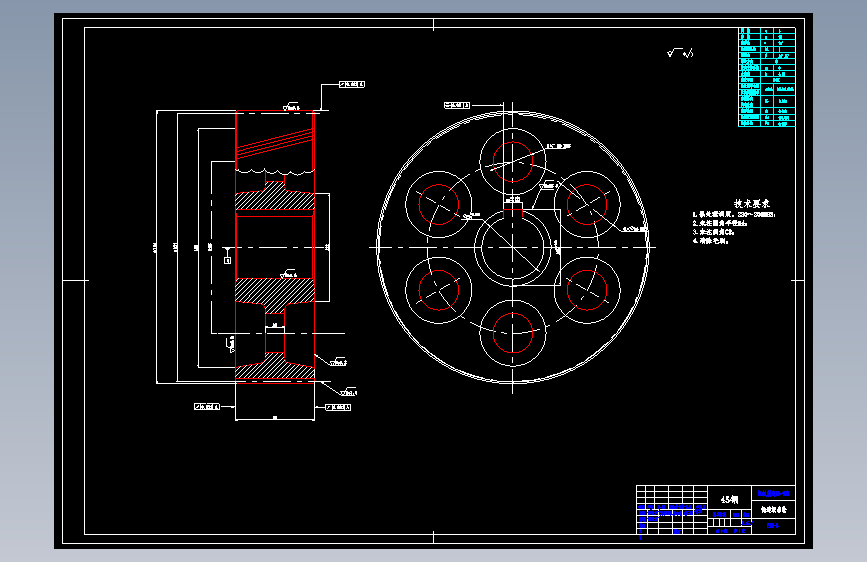Select technical requirement line number 2
This screenshot has width=867, height=562.
tap(720, 223)
